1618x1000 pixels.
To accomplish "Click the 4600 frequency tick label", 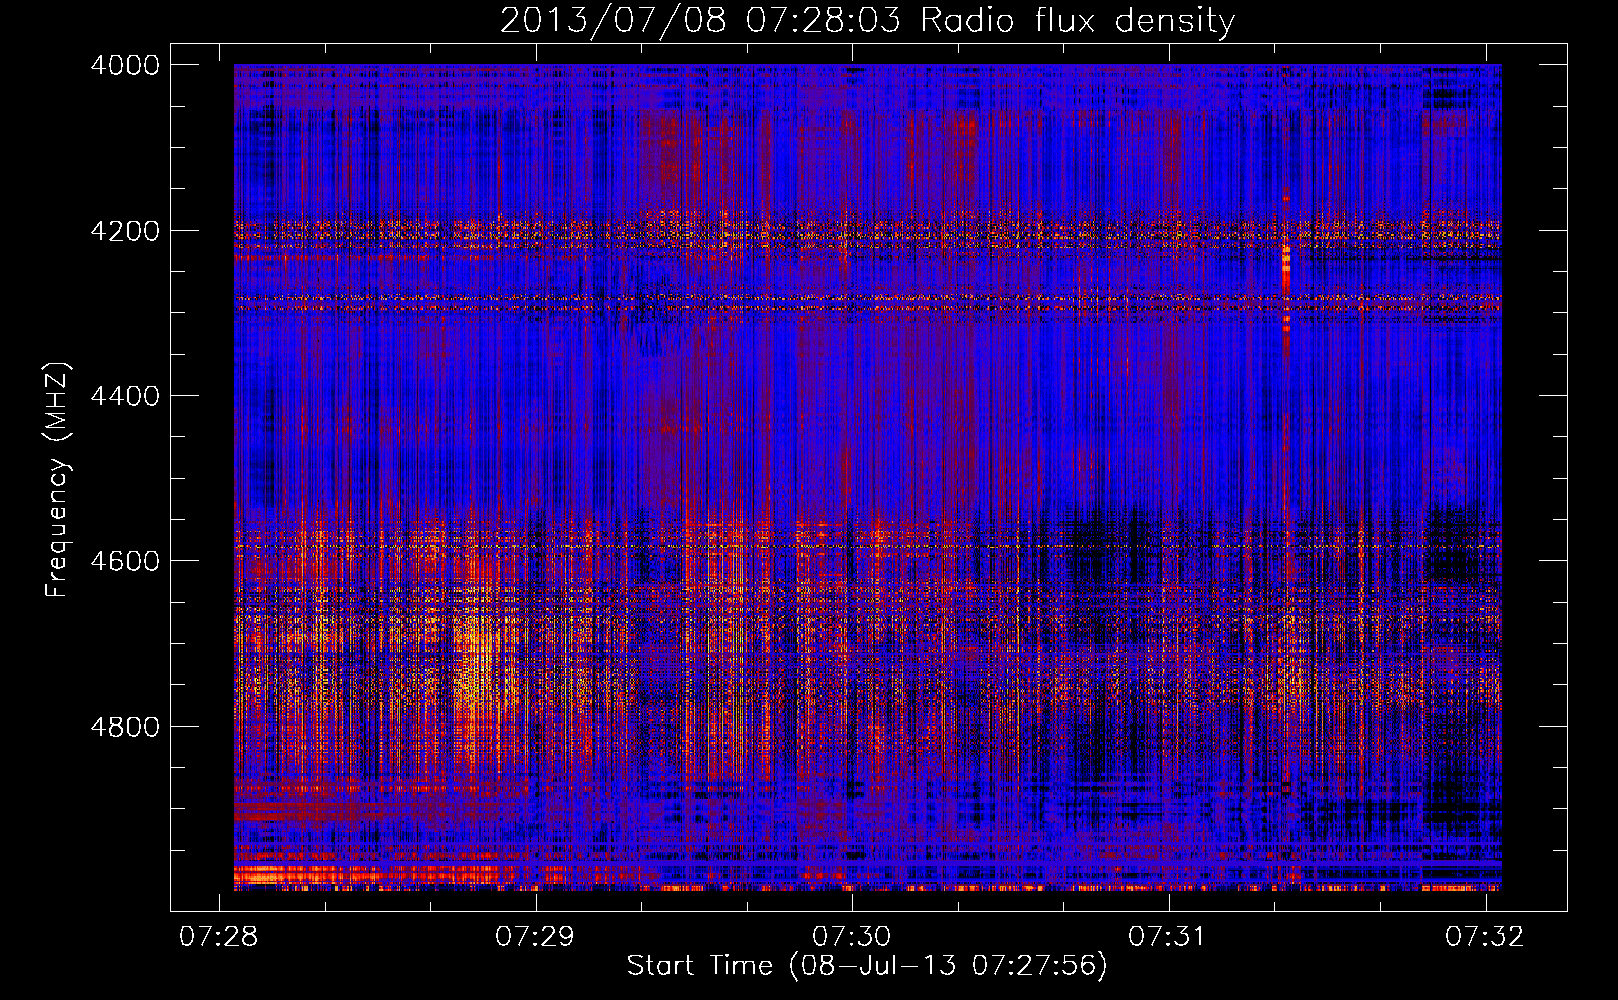I will pos(124,561).
